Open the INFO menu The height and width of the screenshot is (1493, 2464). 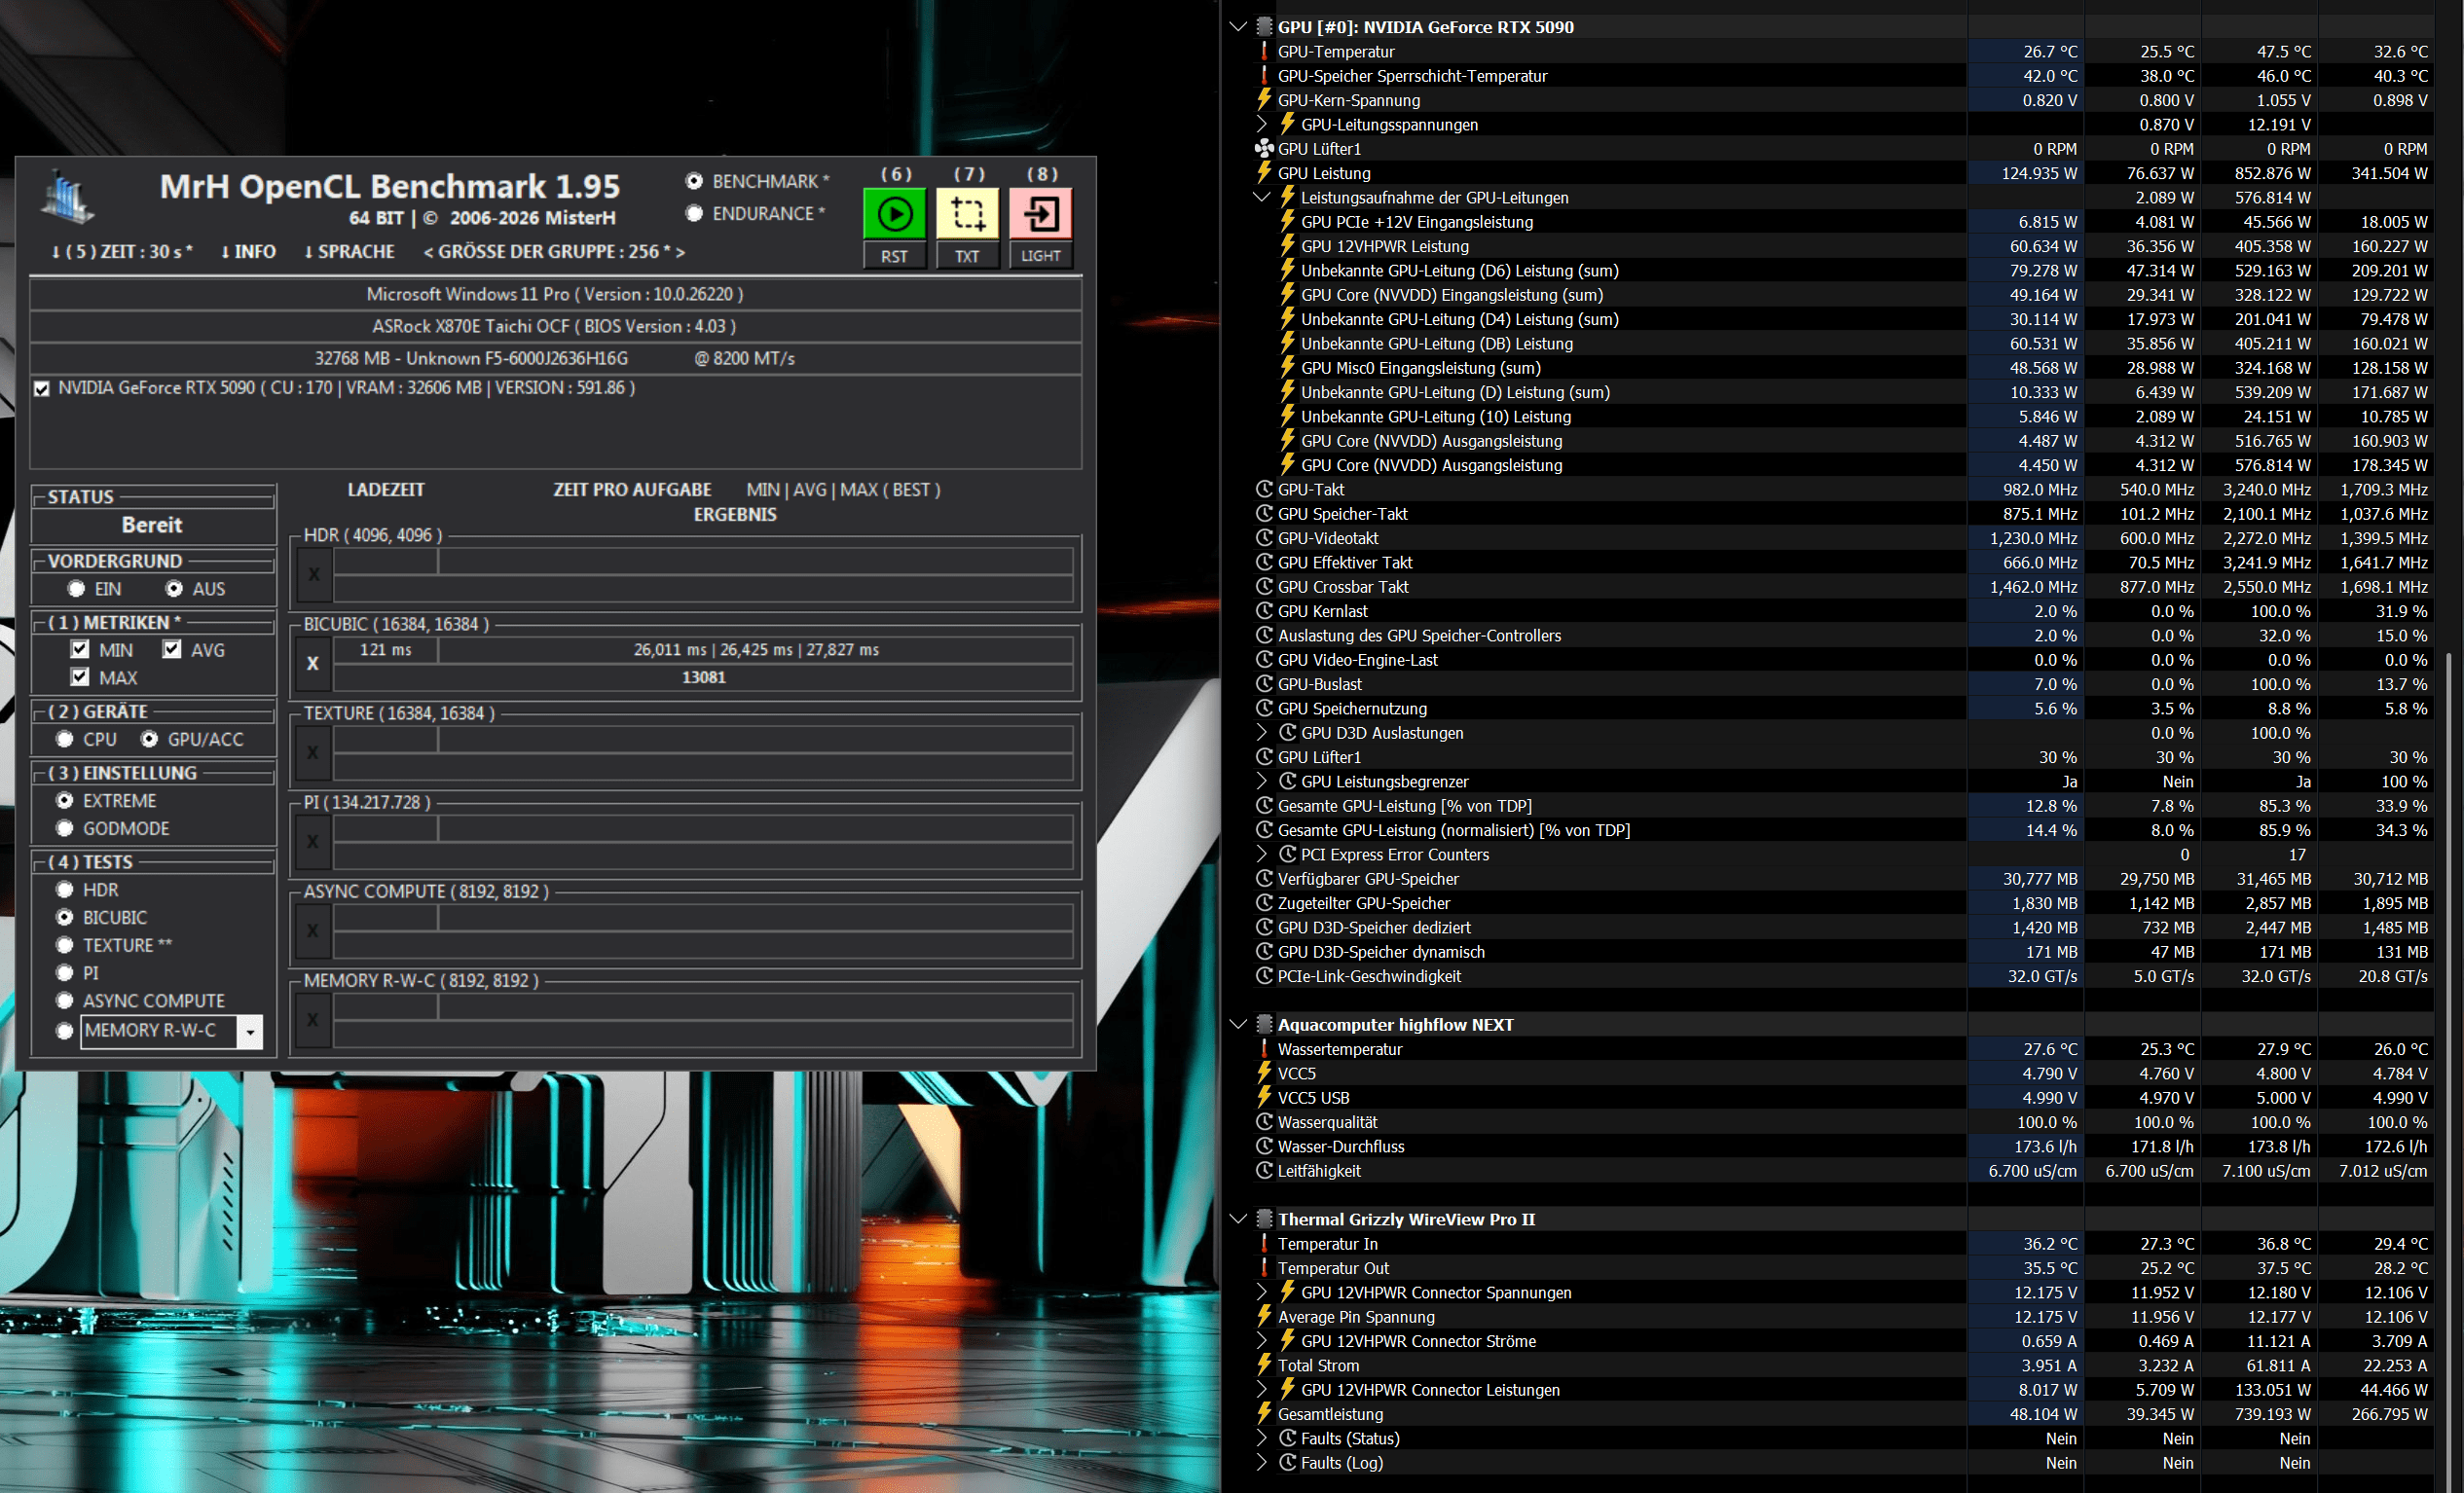[248, 252]
